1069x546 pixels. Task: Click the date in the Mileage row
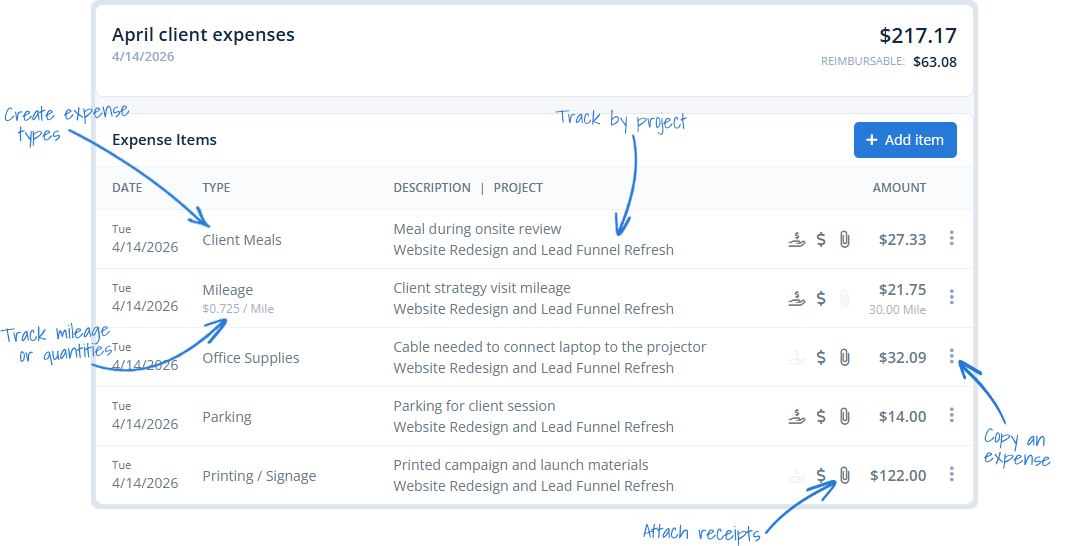[145, 306]
